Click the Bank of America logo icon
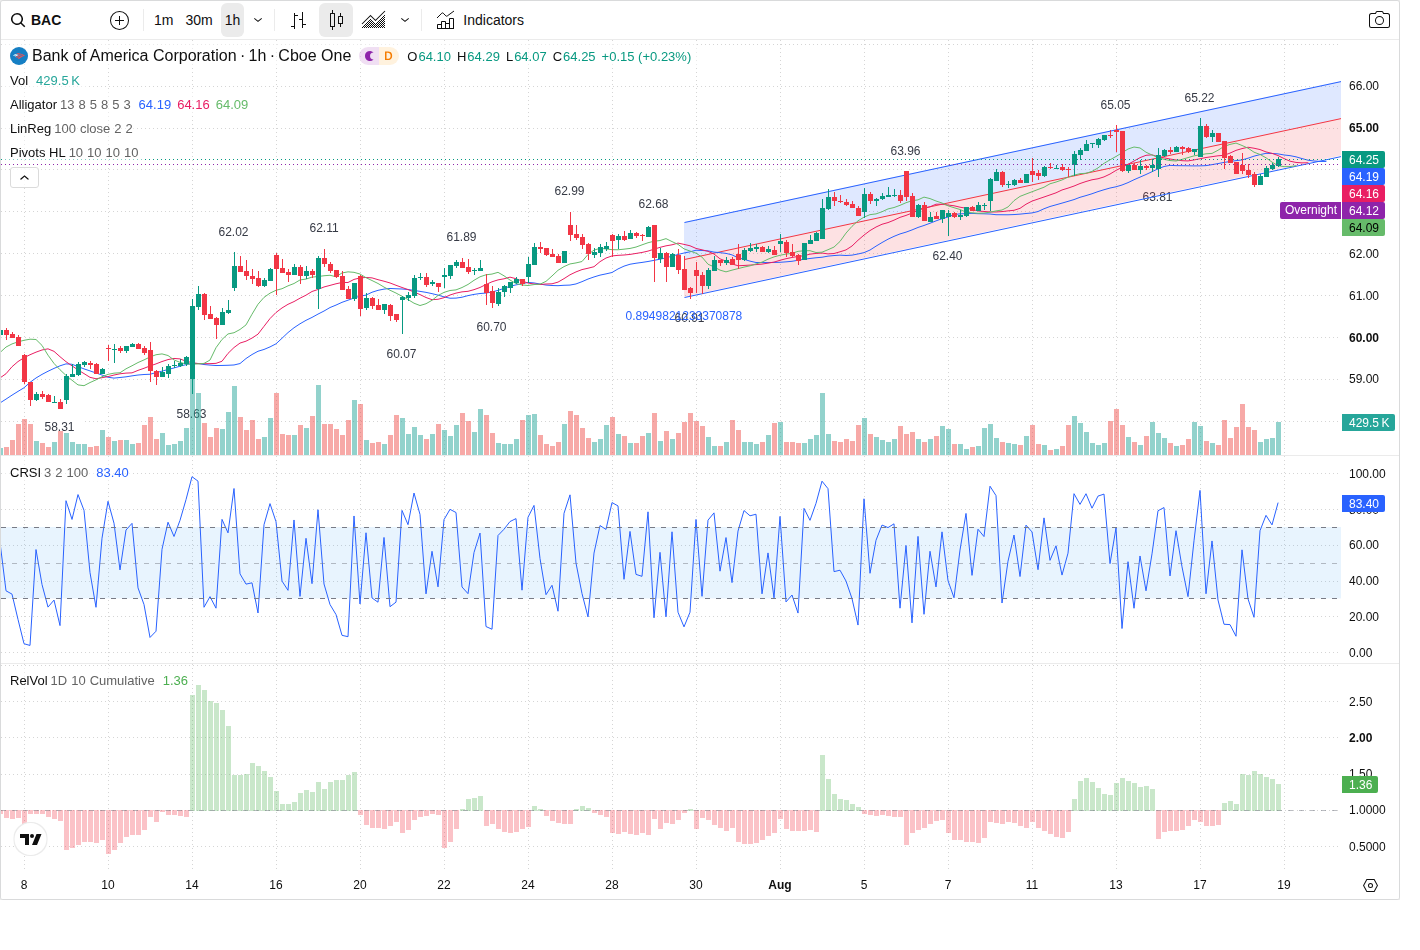This screenshot has height=950, width=1420. [19, 56]
